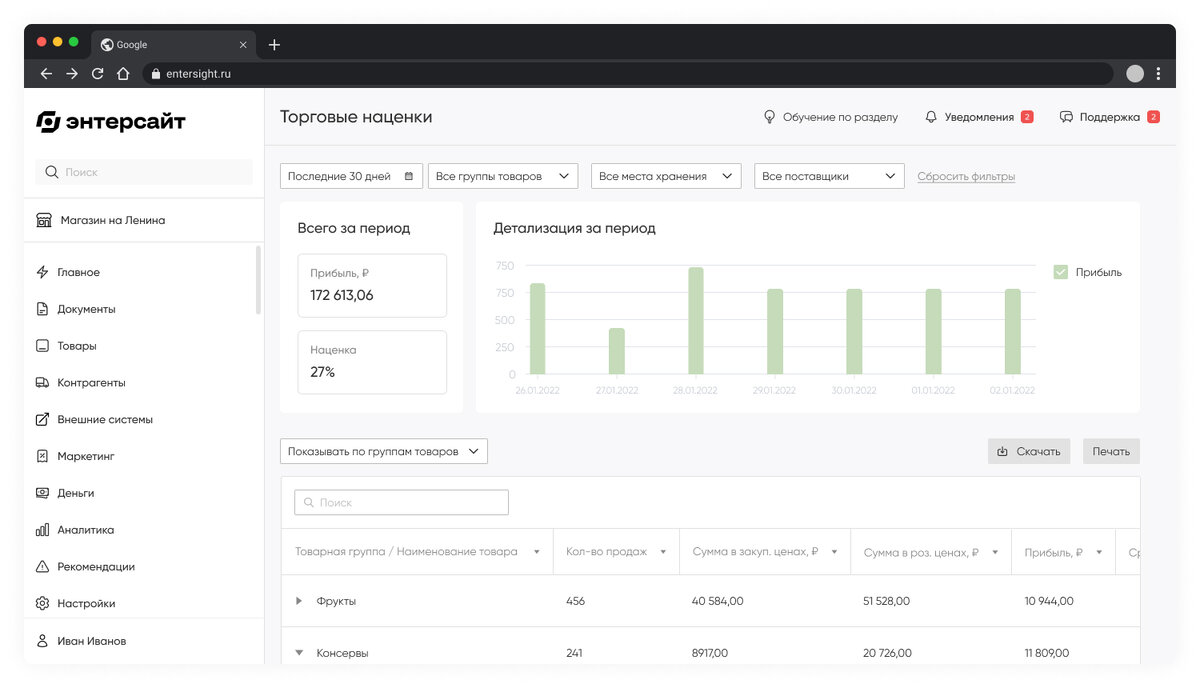
Task: Open Показывать по группам товаров dropdown
Action: (x=384, y=451)
